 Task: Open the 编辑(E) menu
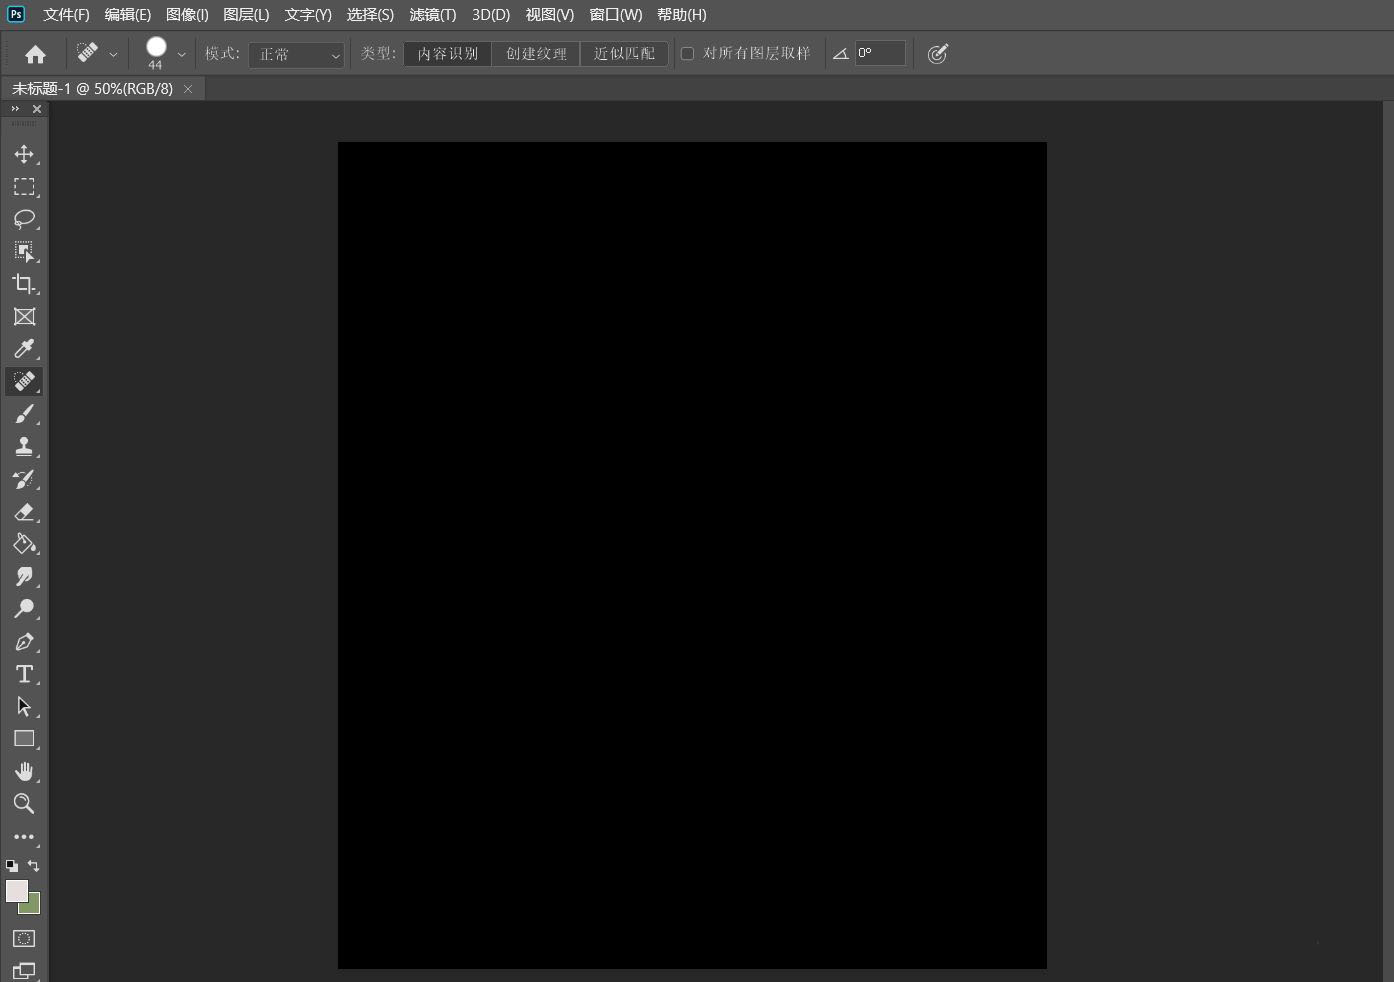(127, 14)
